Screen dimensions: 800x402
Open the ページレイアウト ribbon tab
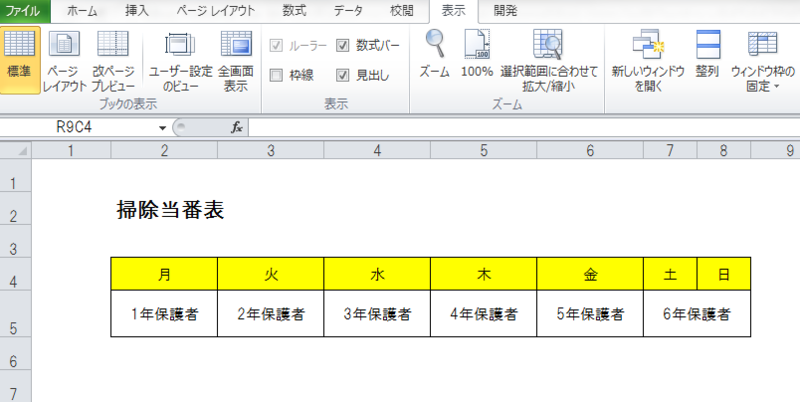[215, 11]
